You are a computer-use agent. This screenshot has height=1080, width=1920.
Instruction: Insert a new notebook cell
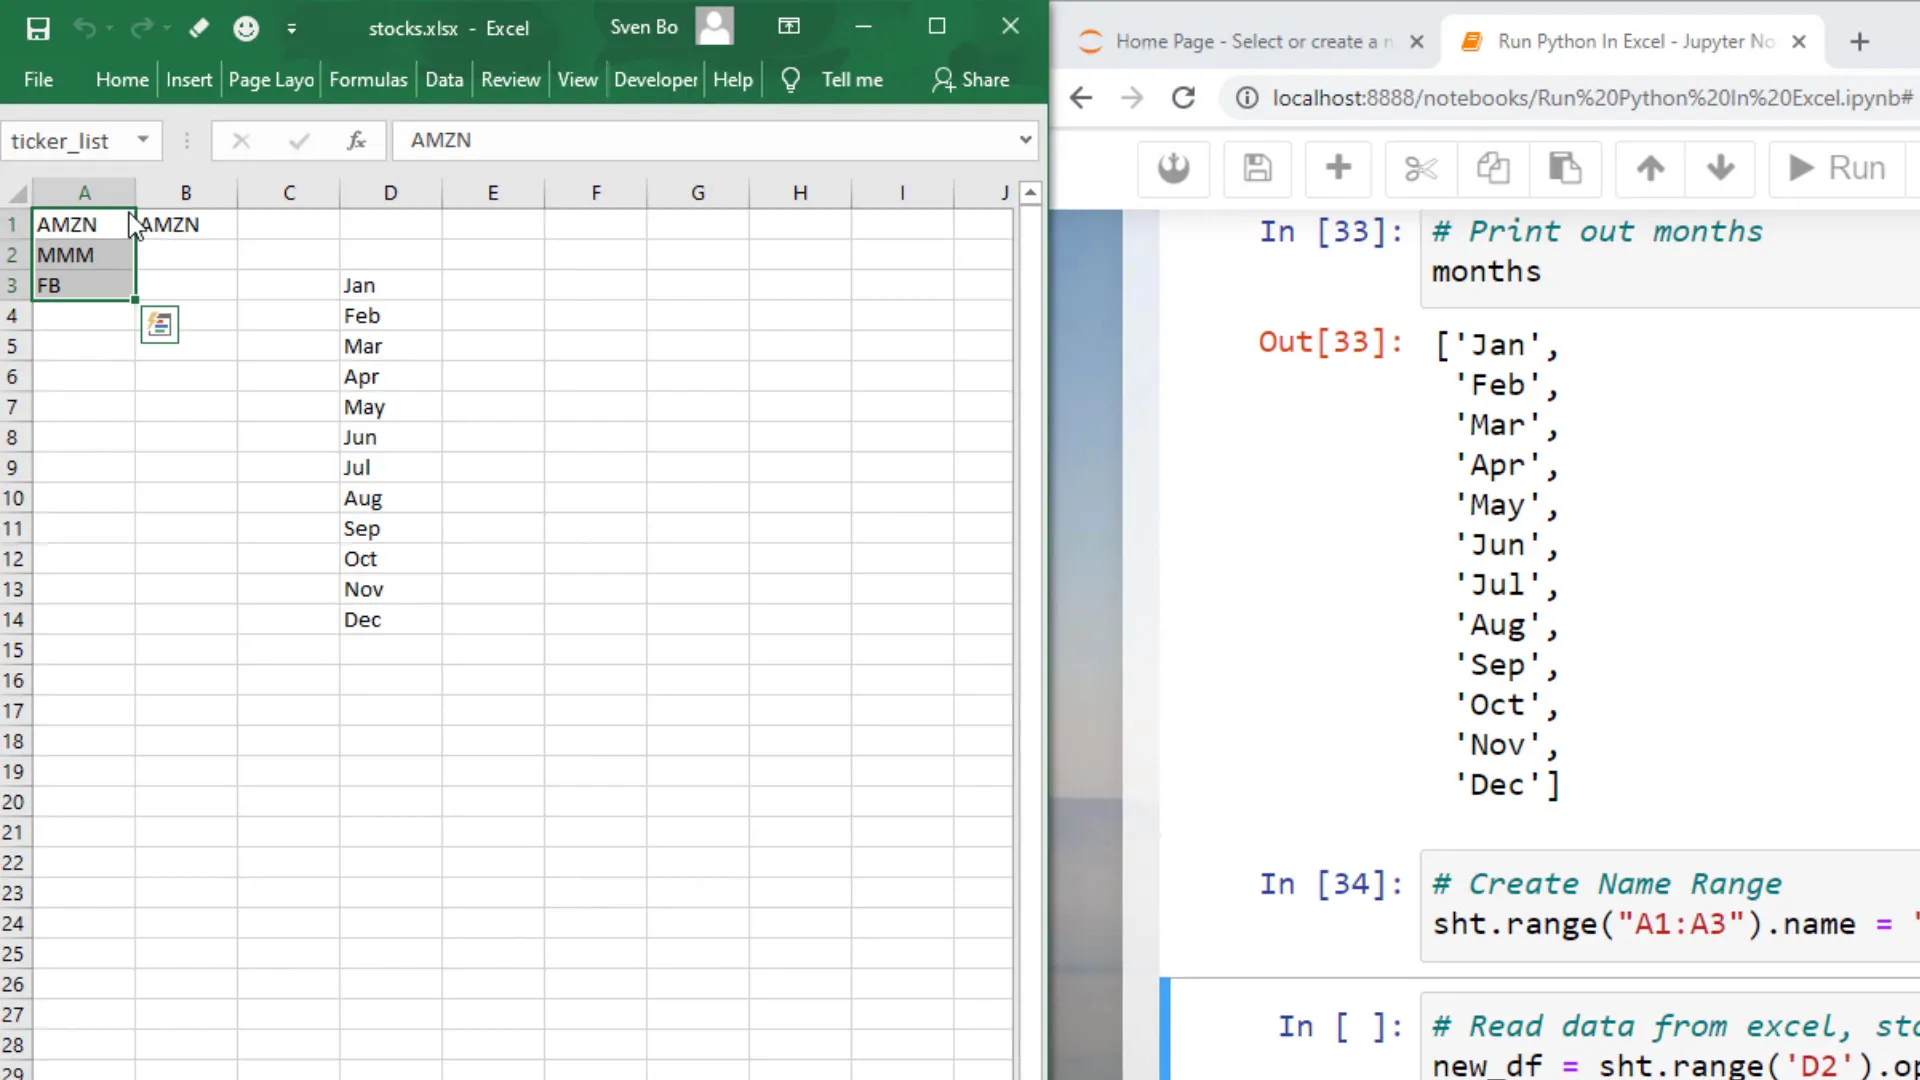pos(1338,168)
